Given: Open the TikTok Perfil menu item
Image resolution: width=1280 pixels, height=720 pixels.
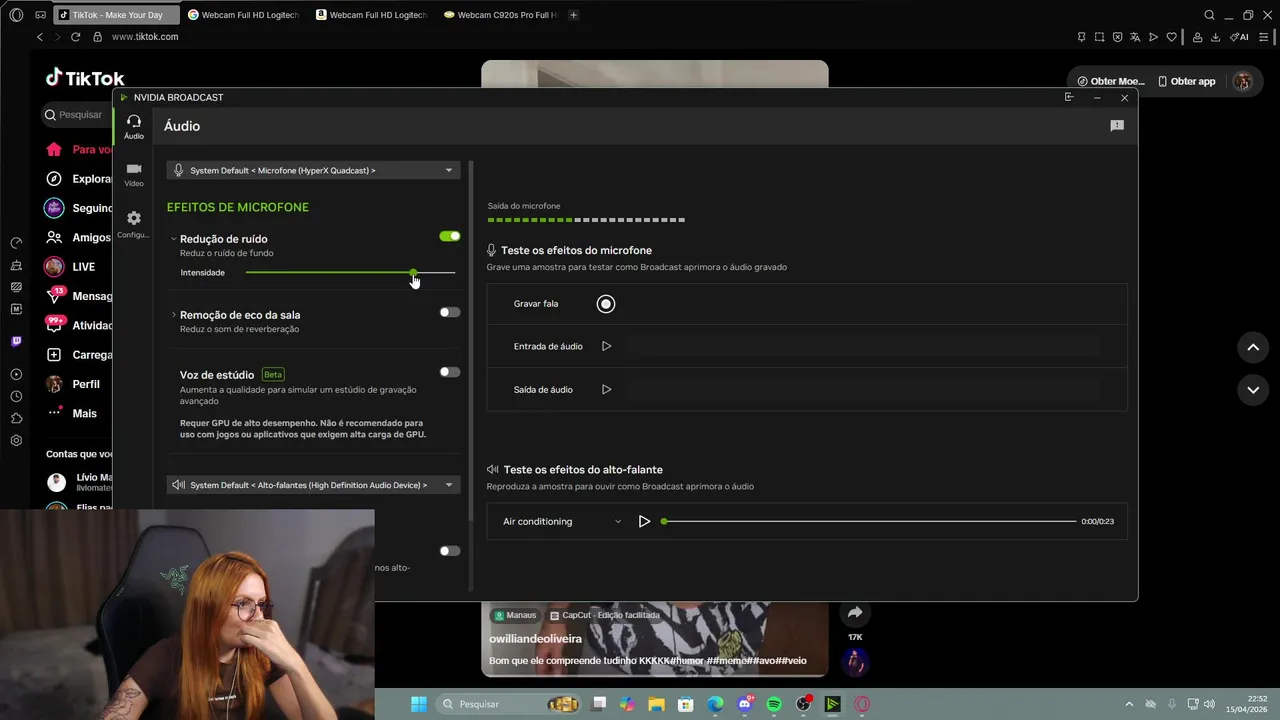Looking at the screenshot, I should [x=74, y=384].
